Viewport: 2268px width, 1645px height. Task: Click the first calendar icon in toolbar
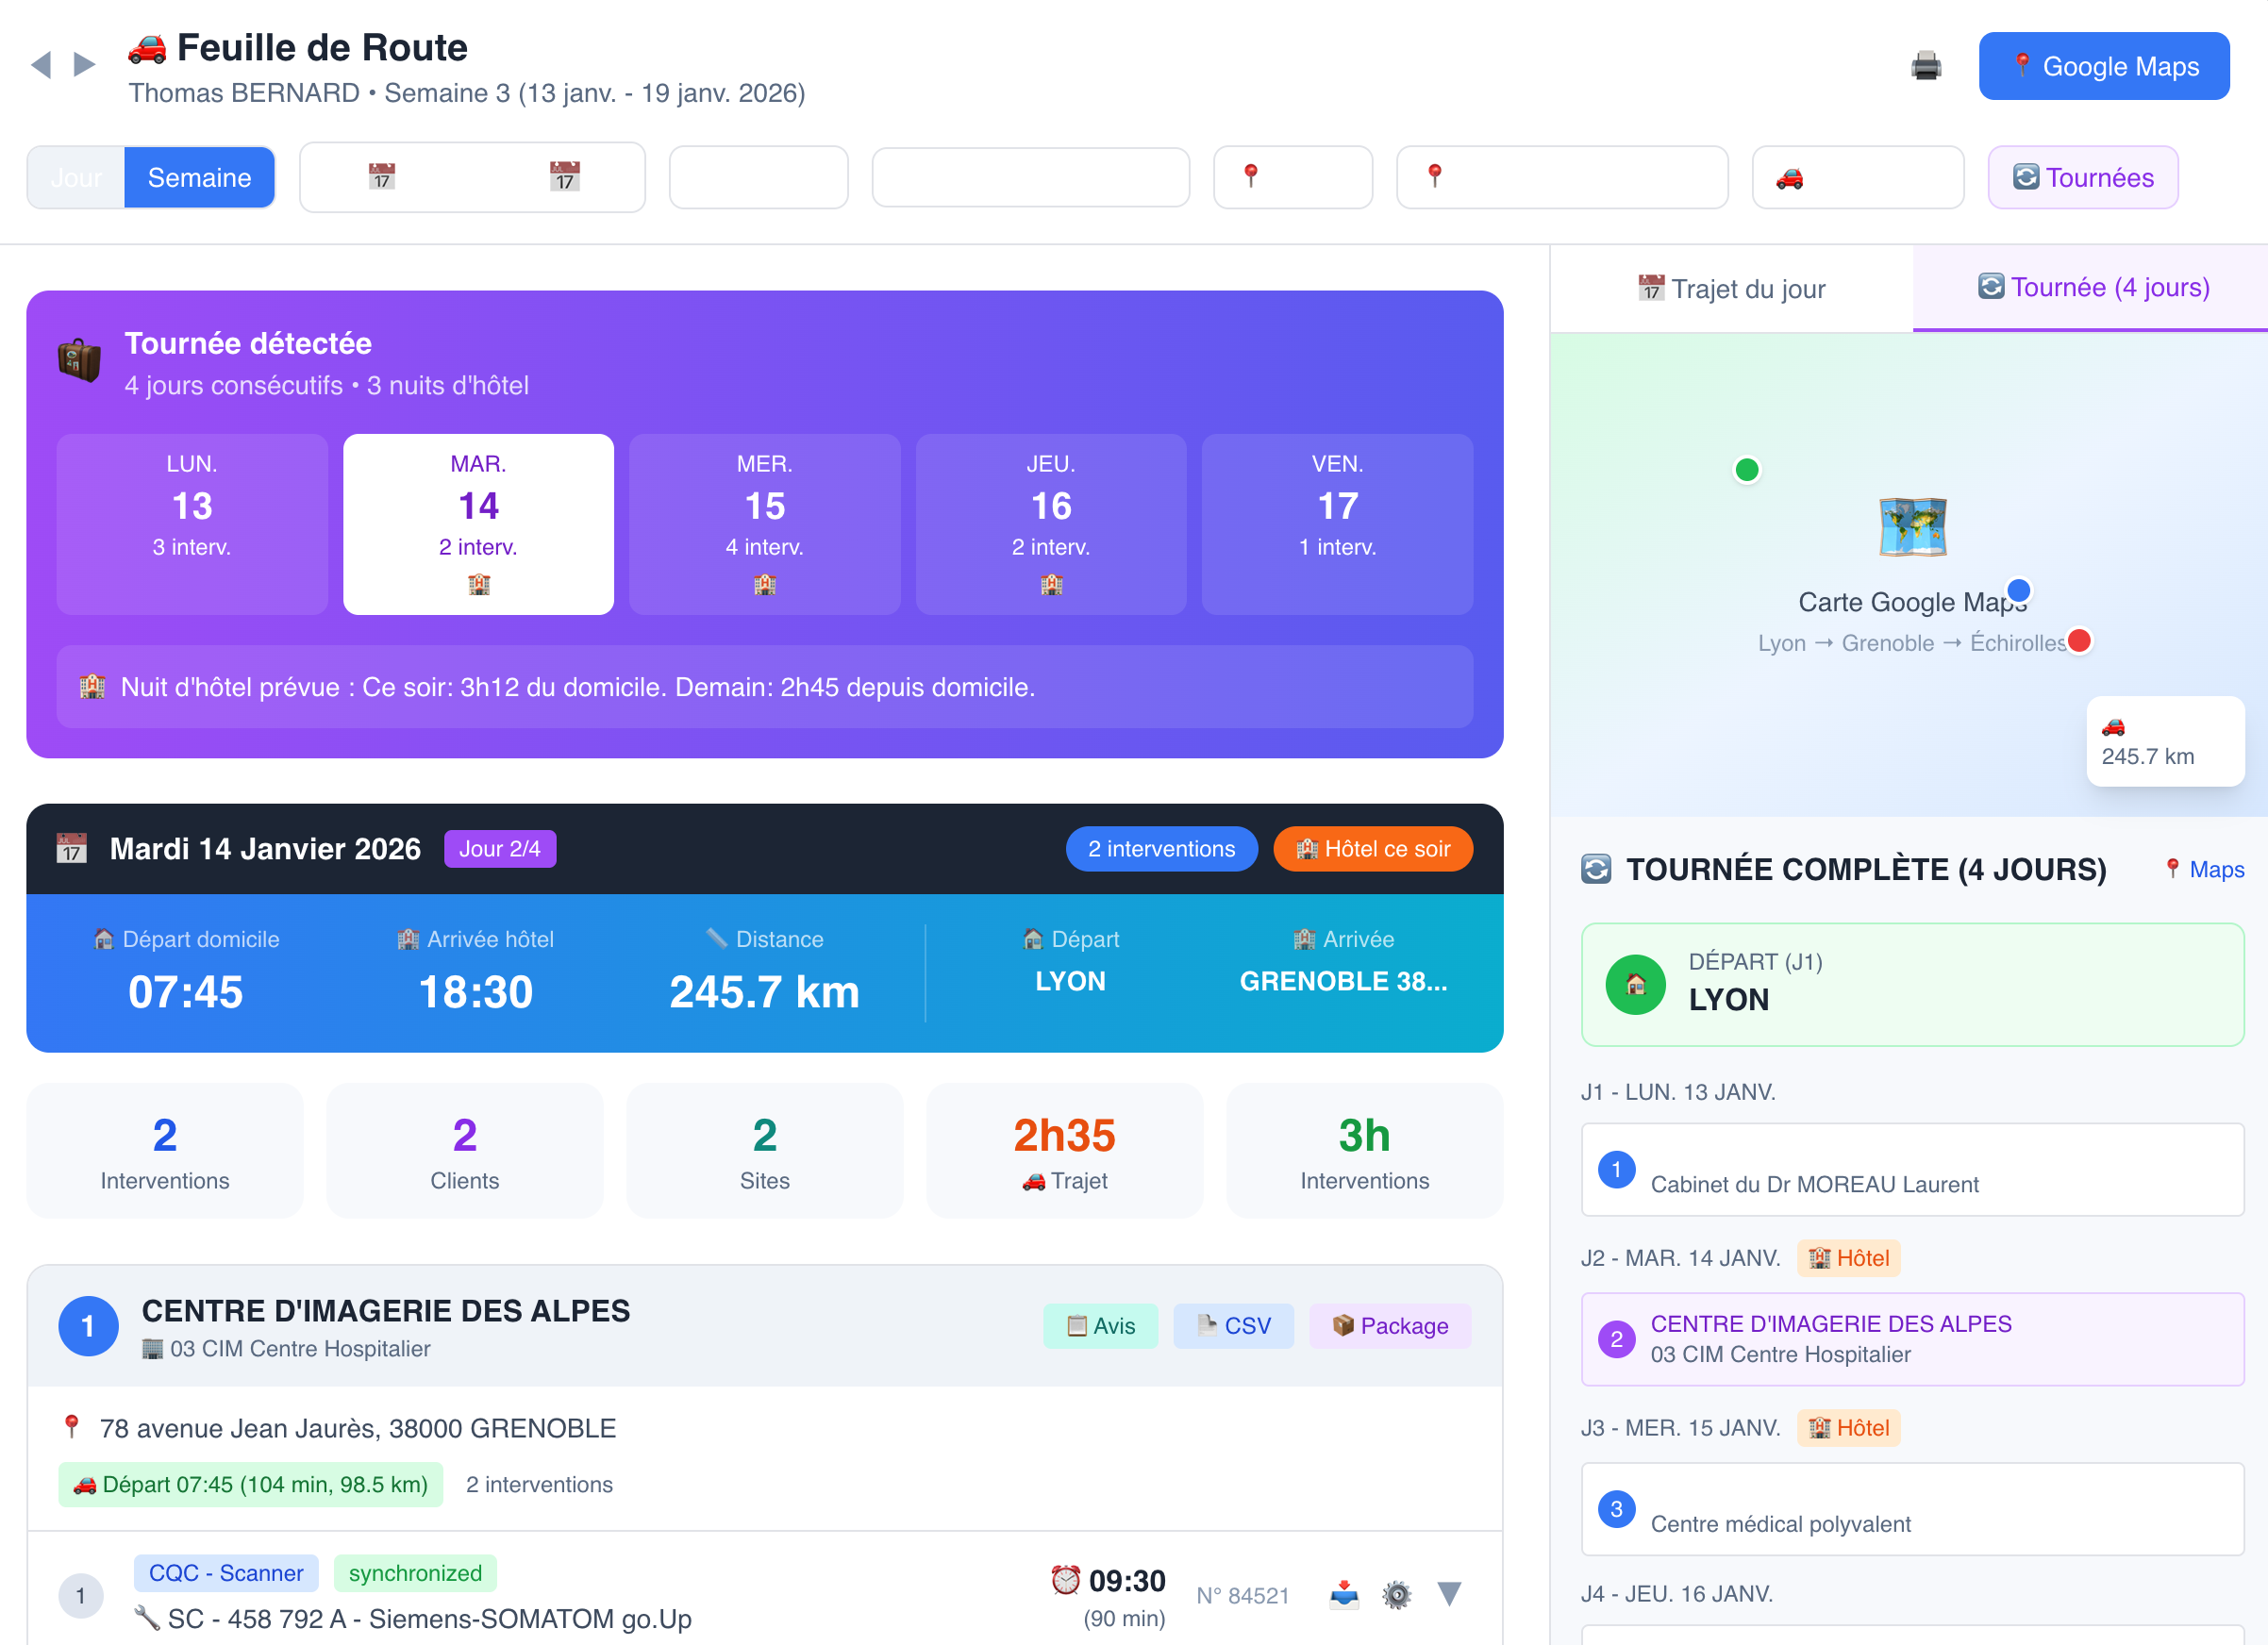382,177
